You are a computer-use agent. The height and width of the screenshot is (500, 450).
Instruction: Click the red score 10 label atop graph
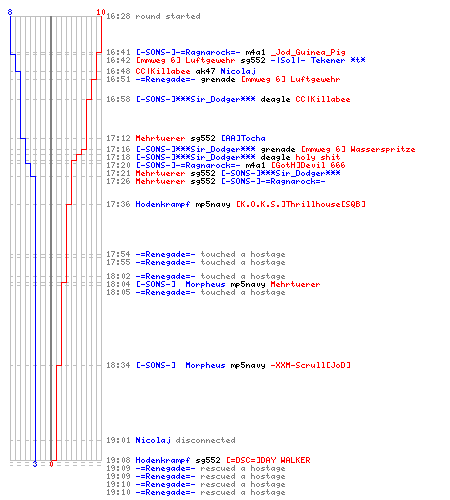pyautogui.click(x=101, y=12)
